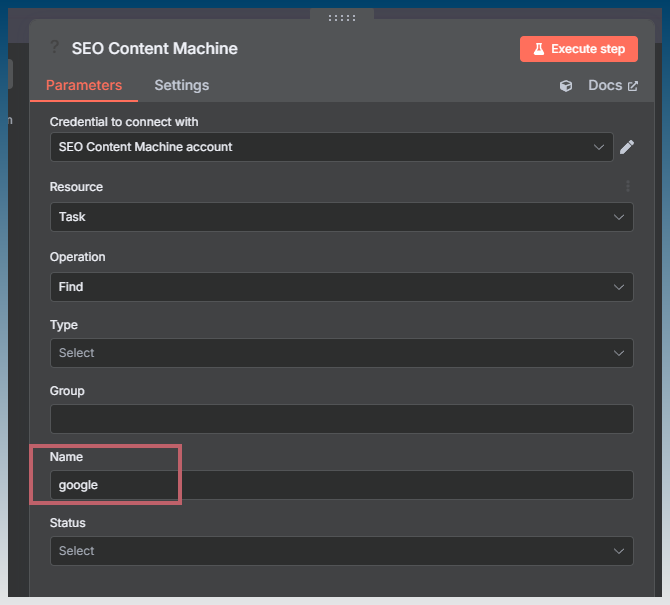The width and height of the screenshot is (670, 605).
Task: Run the Execute step button
Action: pos(579,49)
